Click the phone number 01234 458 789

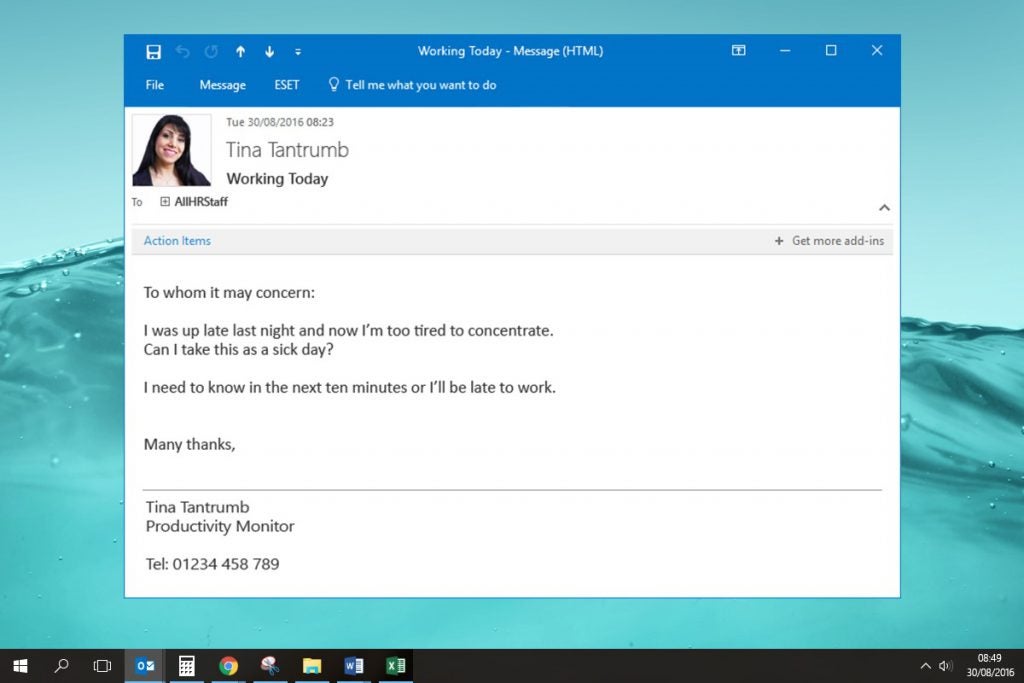click(x=226, y=564)
